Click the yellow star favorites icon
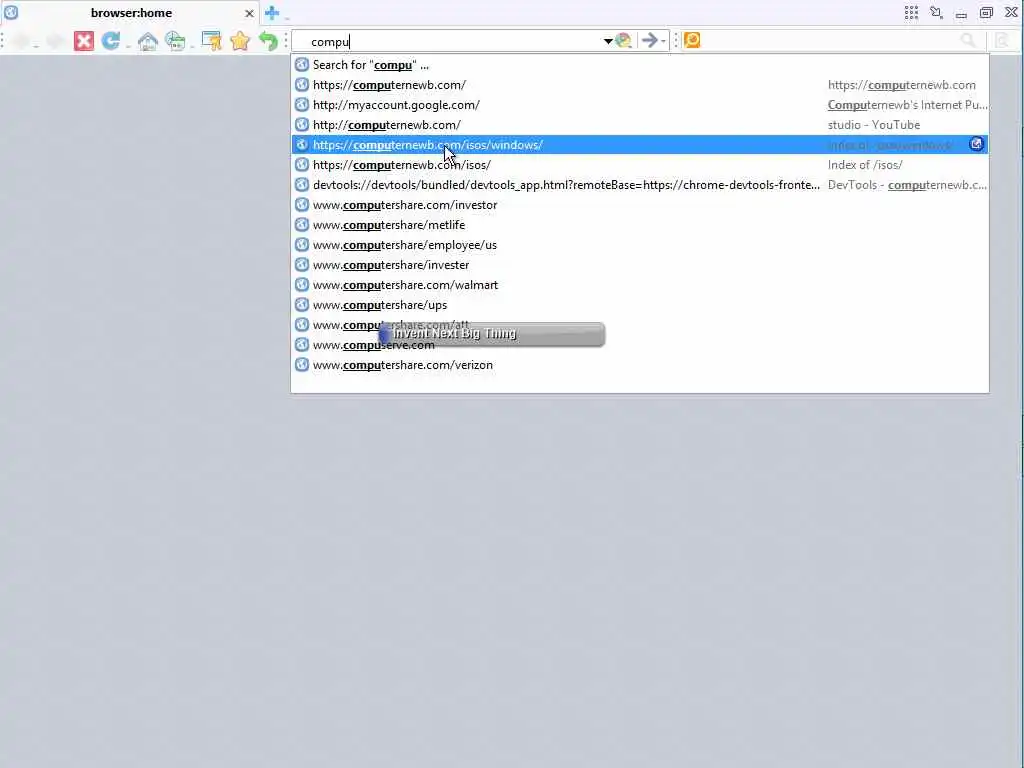 [240, 41]
